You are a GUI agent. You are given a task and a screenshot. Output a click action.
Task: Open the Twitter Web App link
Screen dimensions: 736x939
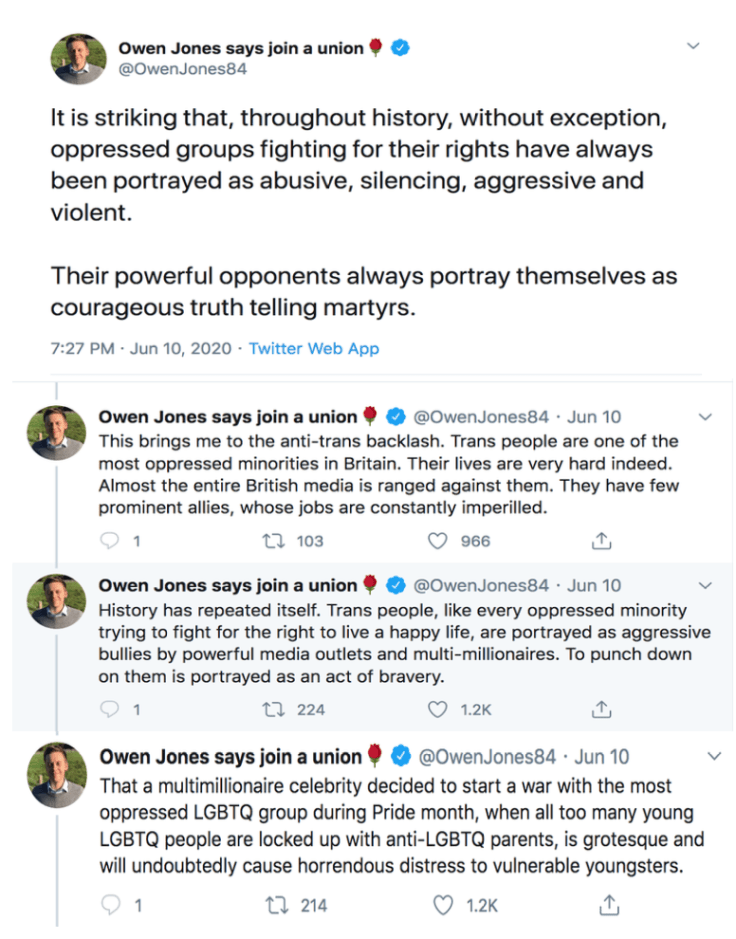313,349
